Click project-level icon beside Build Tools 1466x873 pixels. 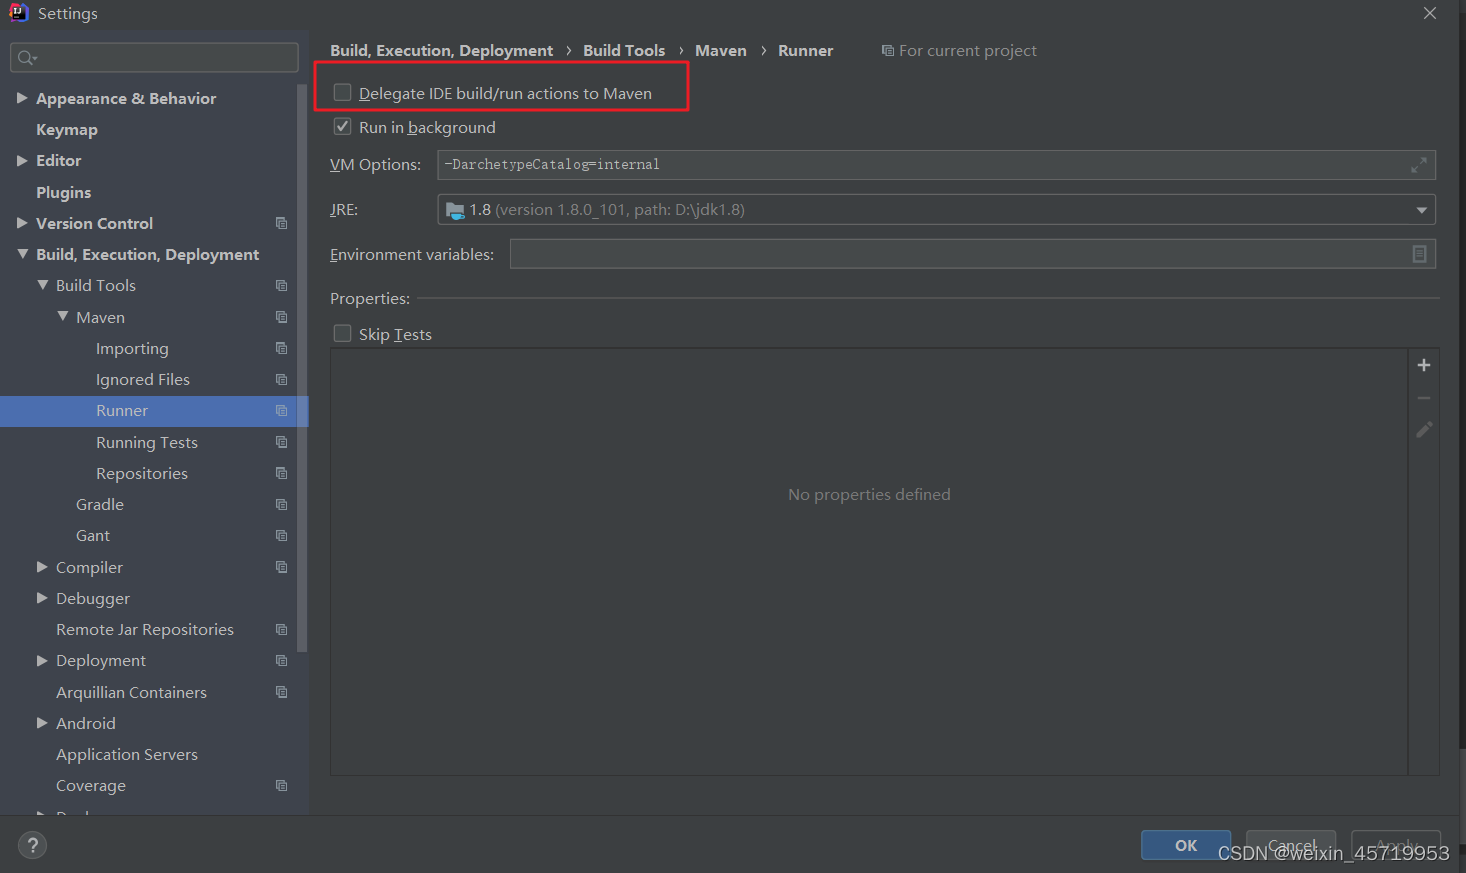tap(281, 285)
